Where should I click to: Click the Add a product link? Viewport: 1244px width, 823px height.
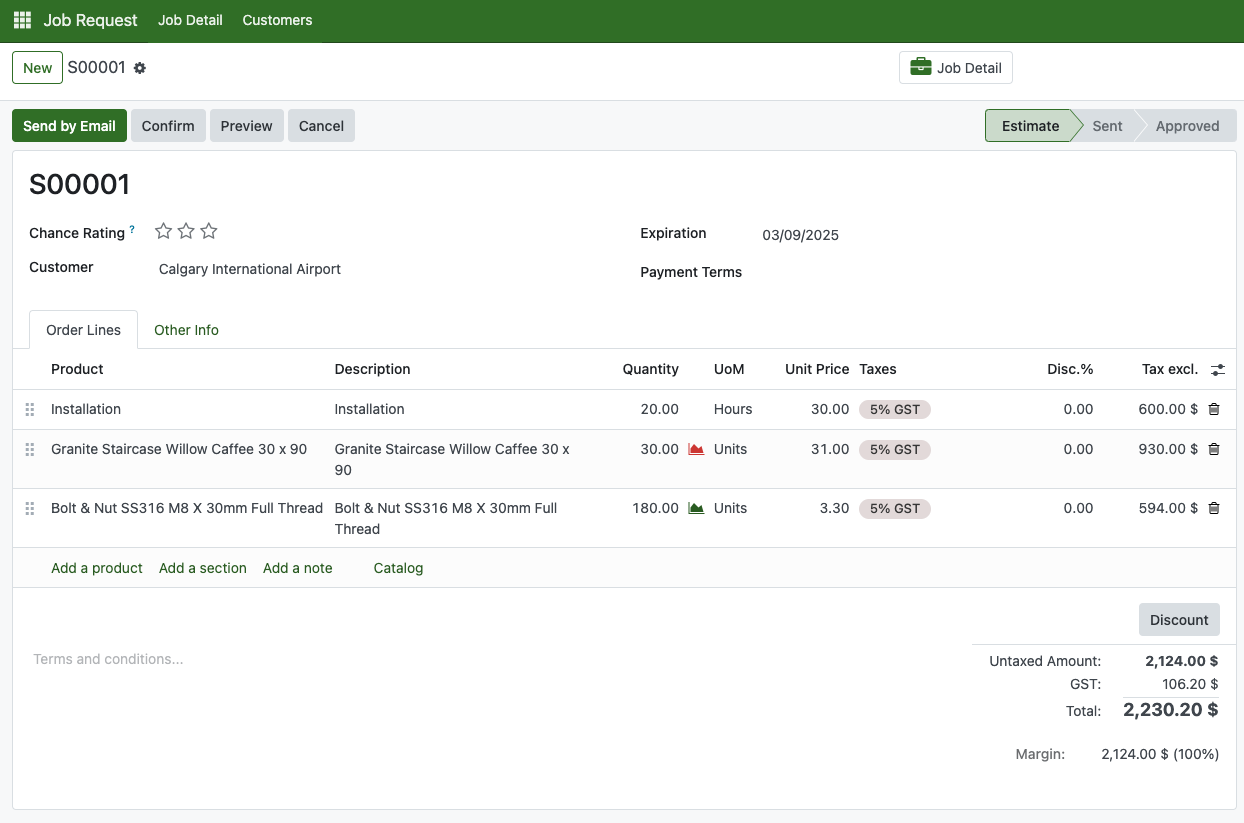tap(97, 568)
